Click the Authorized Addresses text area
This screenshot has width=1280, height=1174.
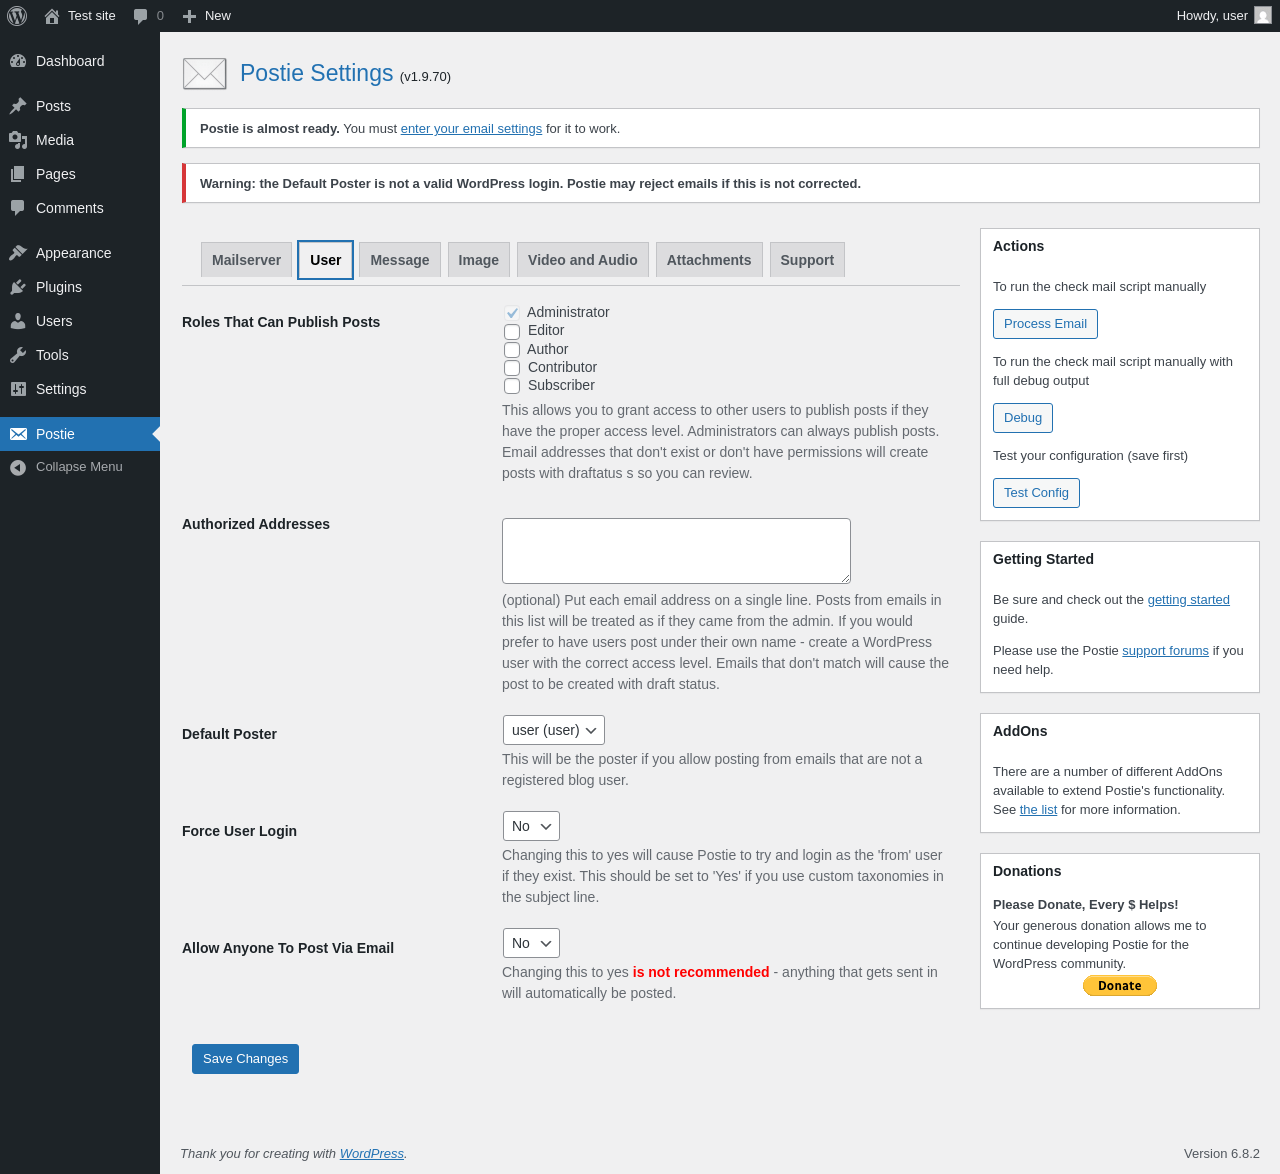[x=676, y=551]
